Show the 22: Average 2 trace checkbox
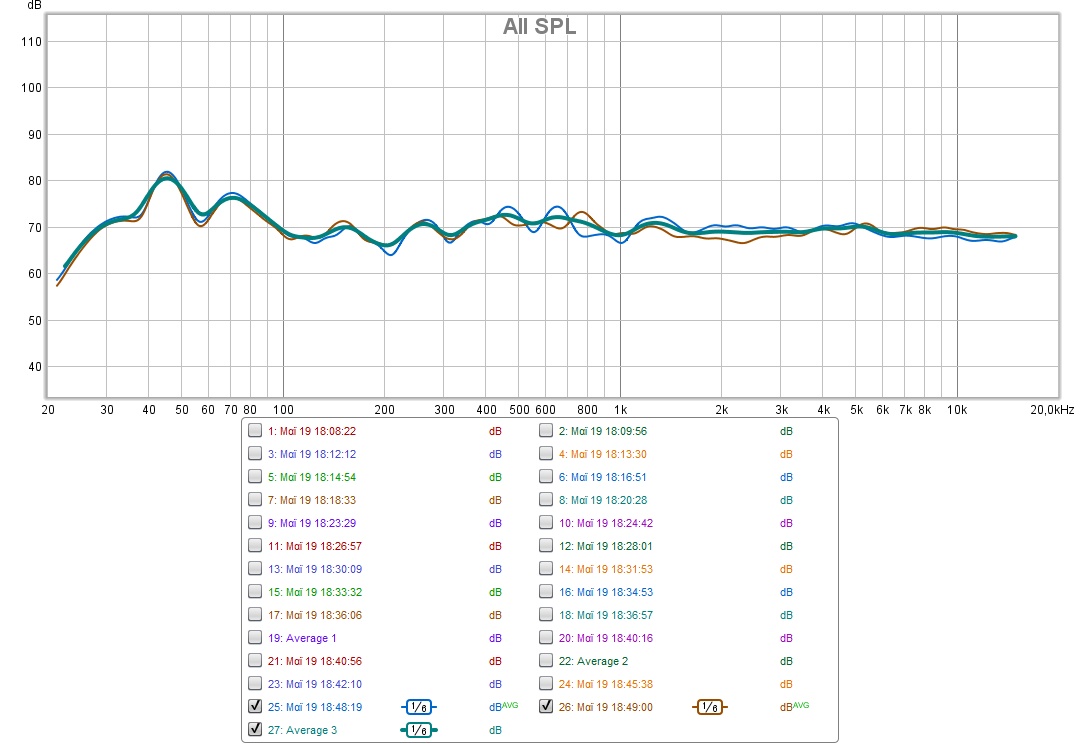1081x744 pixels. coord(546,661)
